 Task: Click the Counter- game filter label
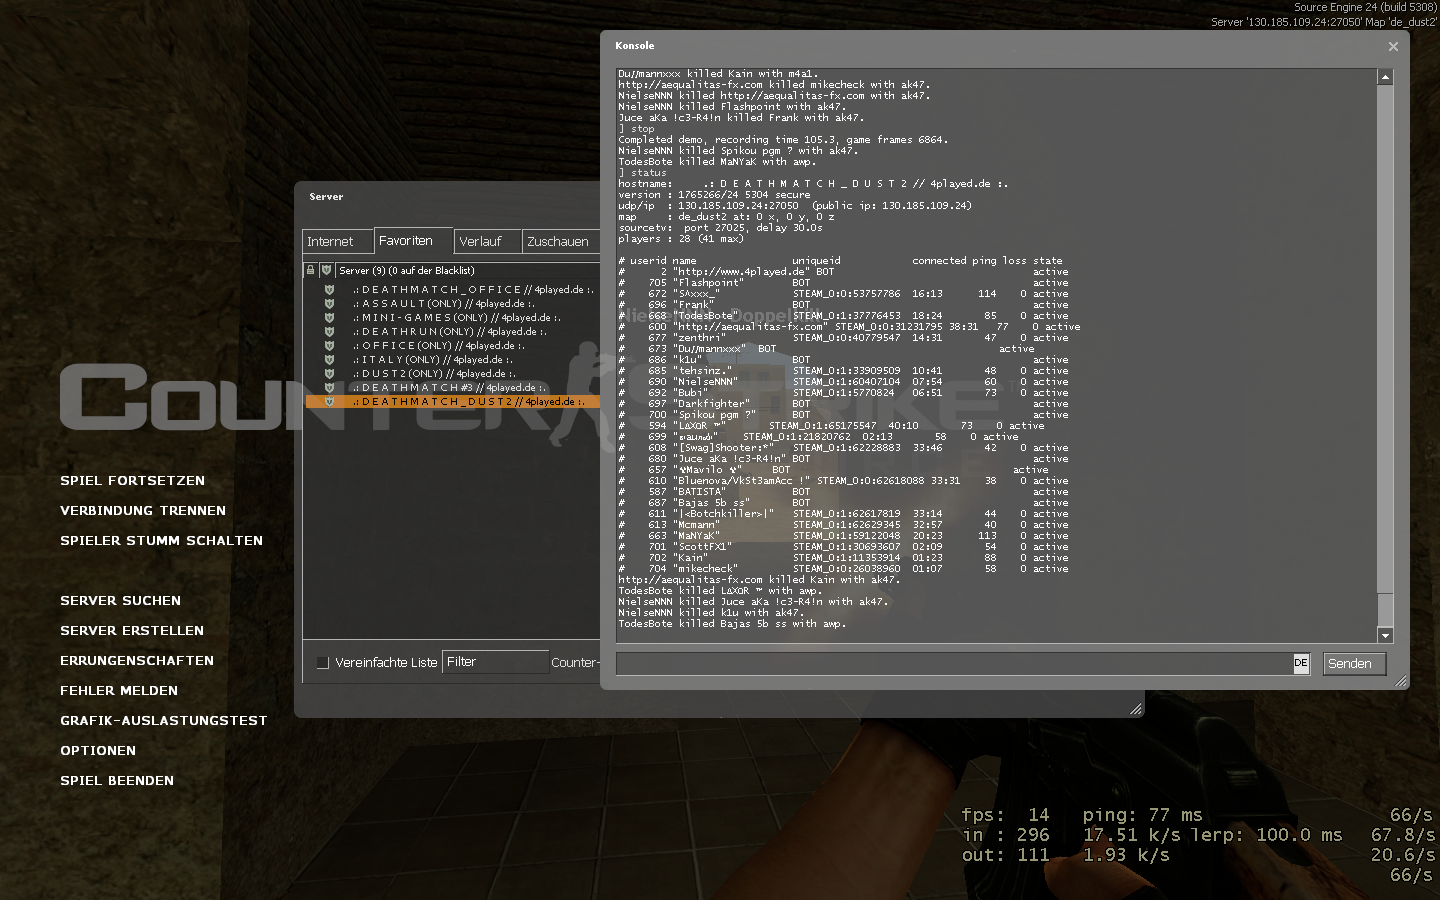(x=575, y=662)
